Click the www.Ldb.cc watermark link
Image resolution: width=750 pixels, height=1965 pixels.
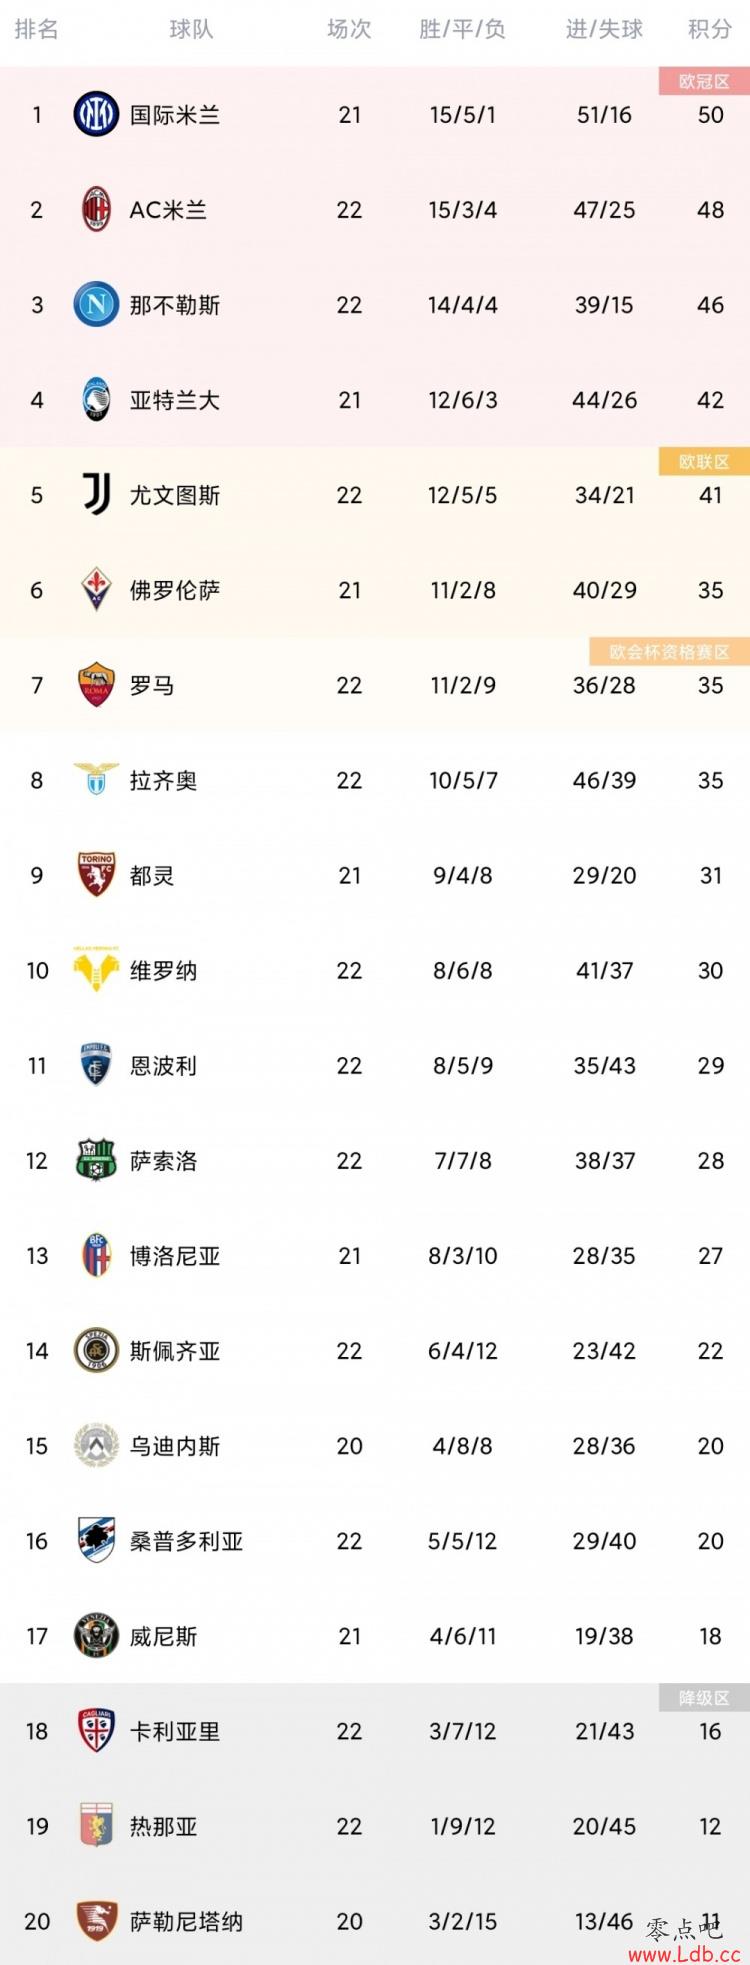[684, 1953]
